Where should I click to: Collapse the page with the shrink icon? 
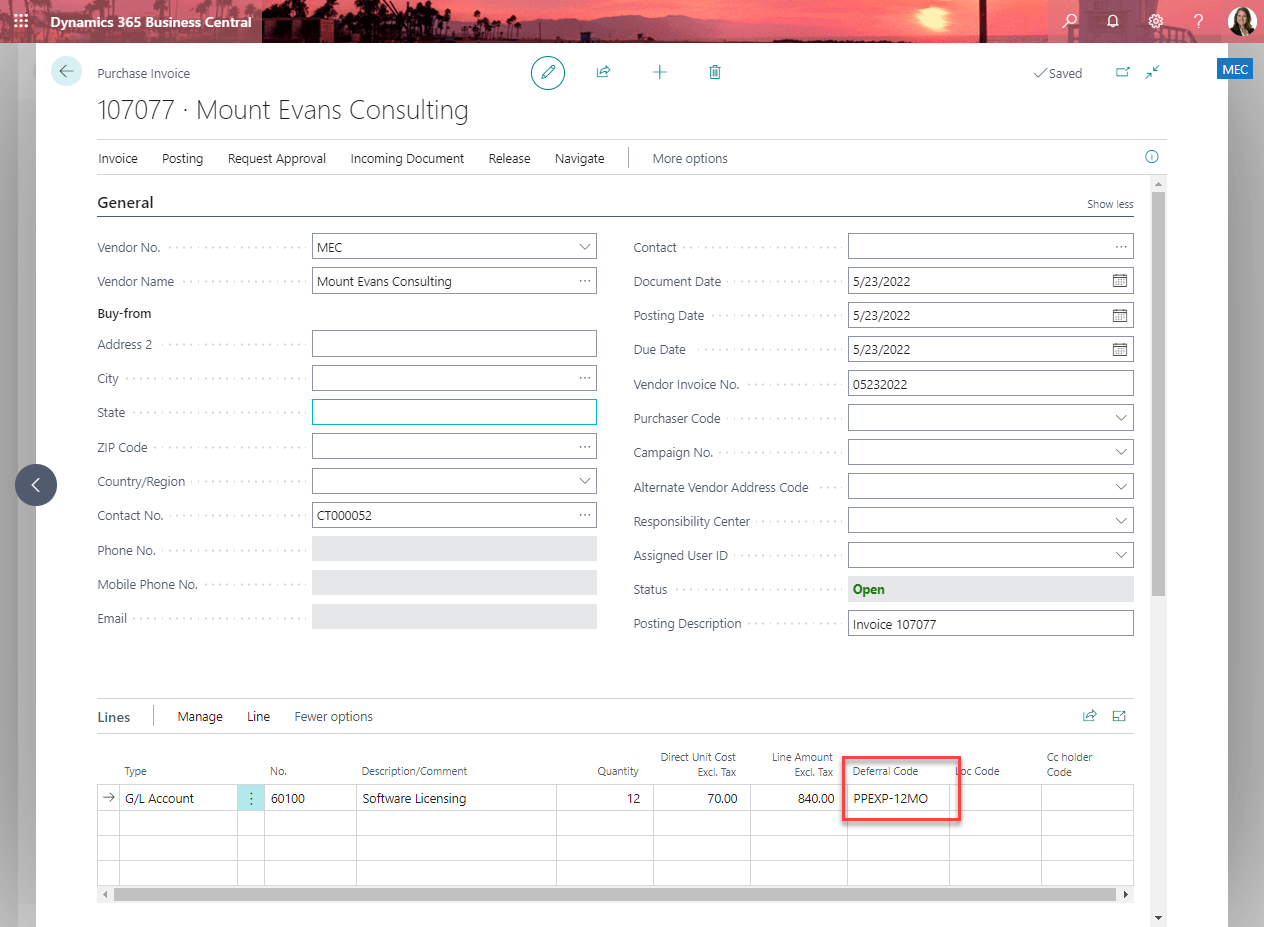tap(1153, 73)
